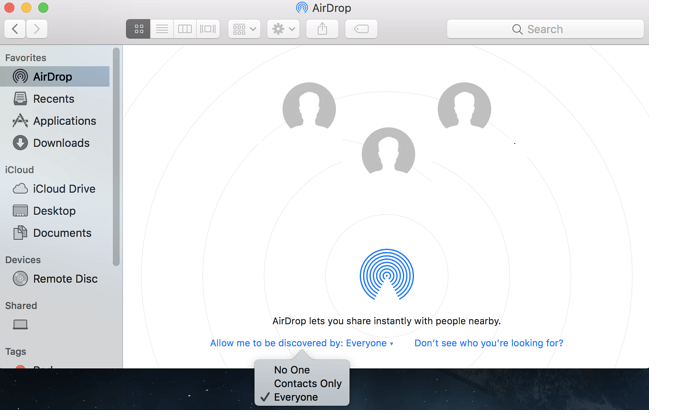Click the Tags section header

[16, 352]
